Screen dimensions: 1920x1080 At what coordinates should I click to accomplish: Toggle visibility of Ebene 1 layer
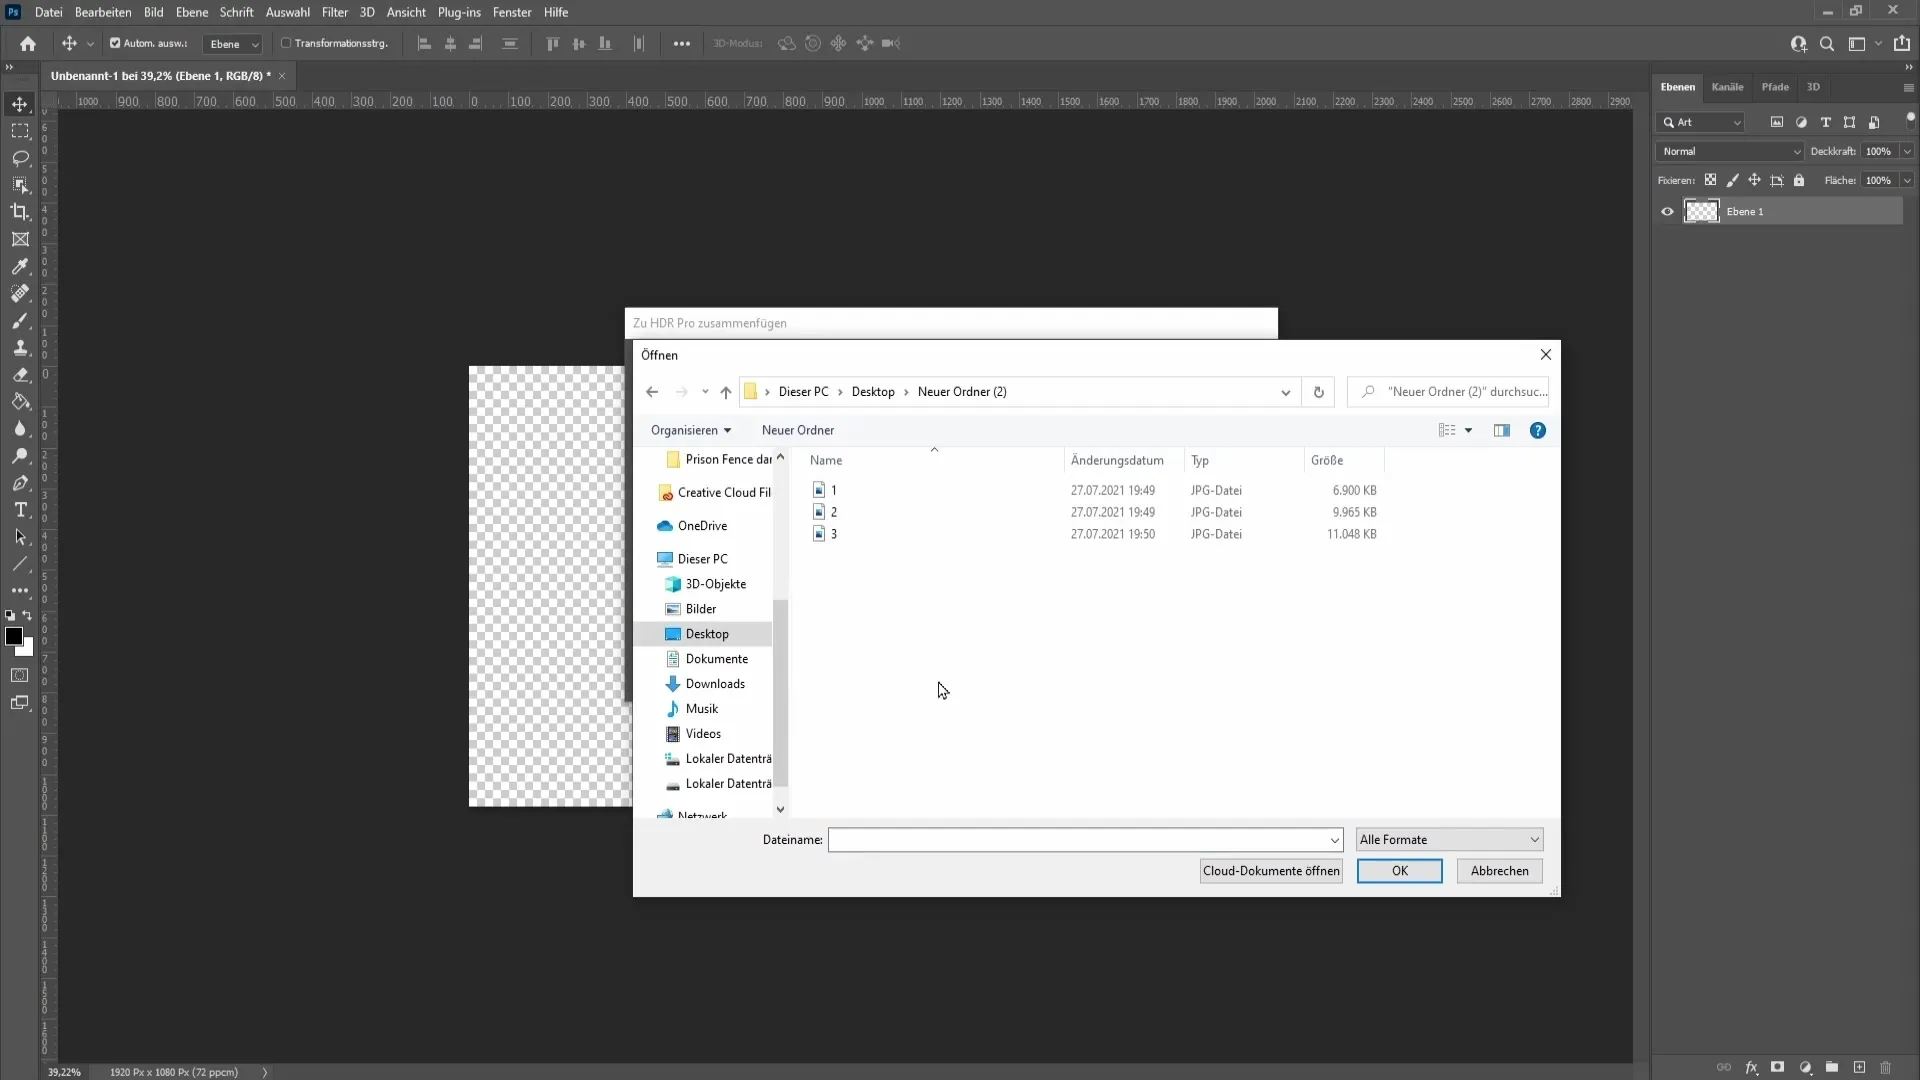1668,211
